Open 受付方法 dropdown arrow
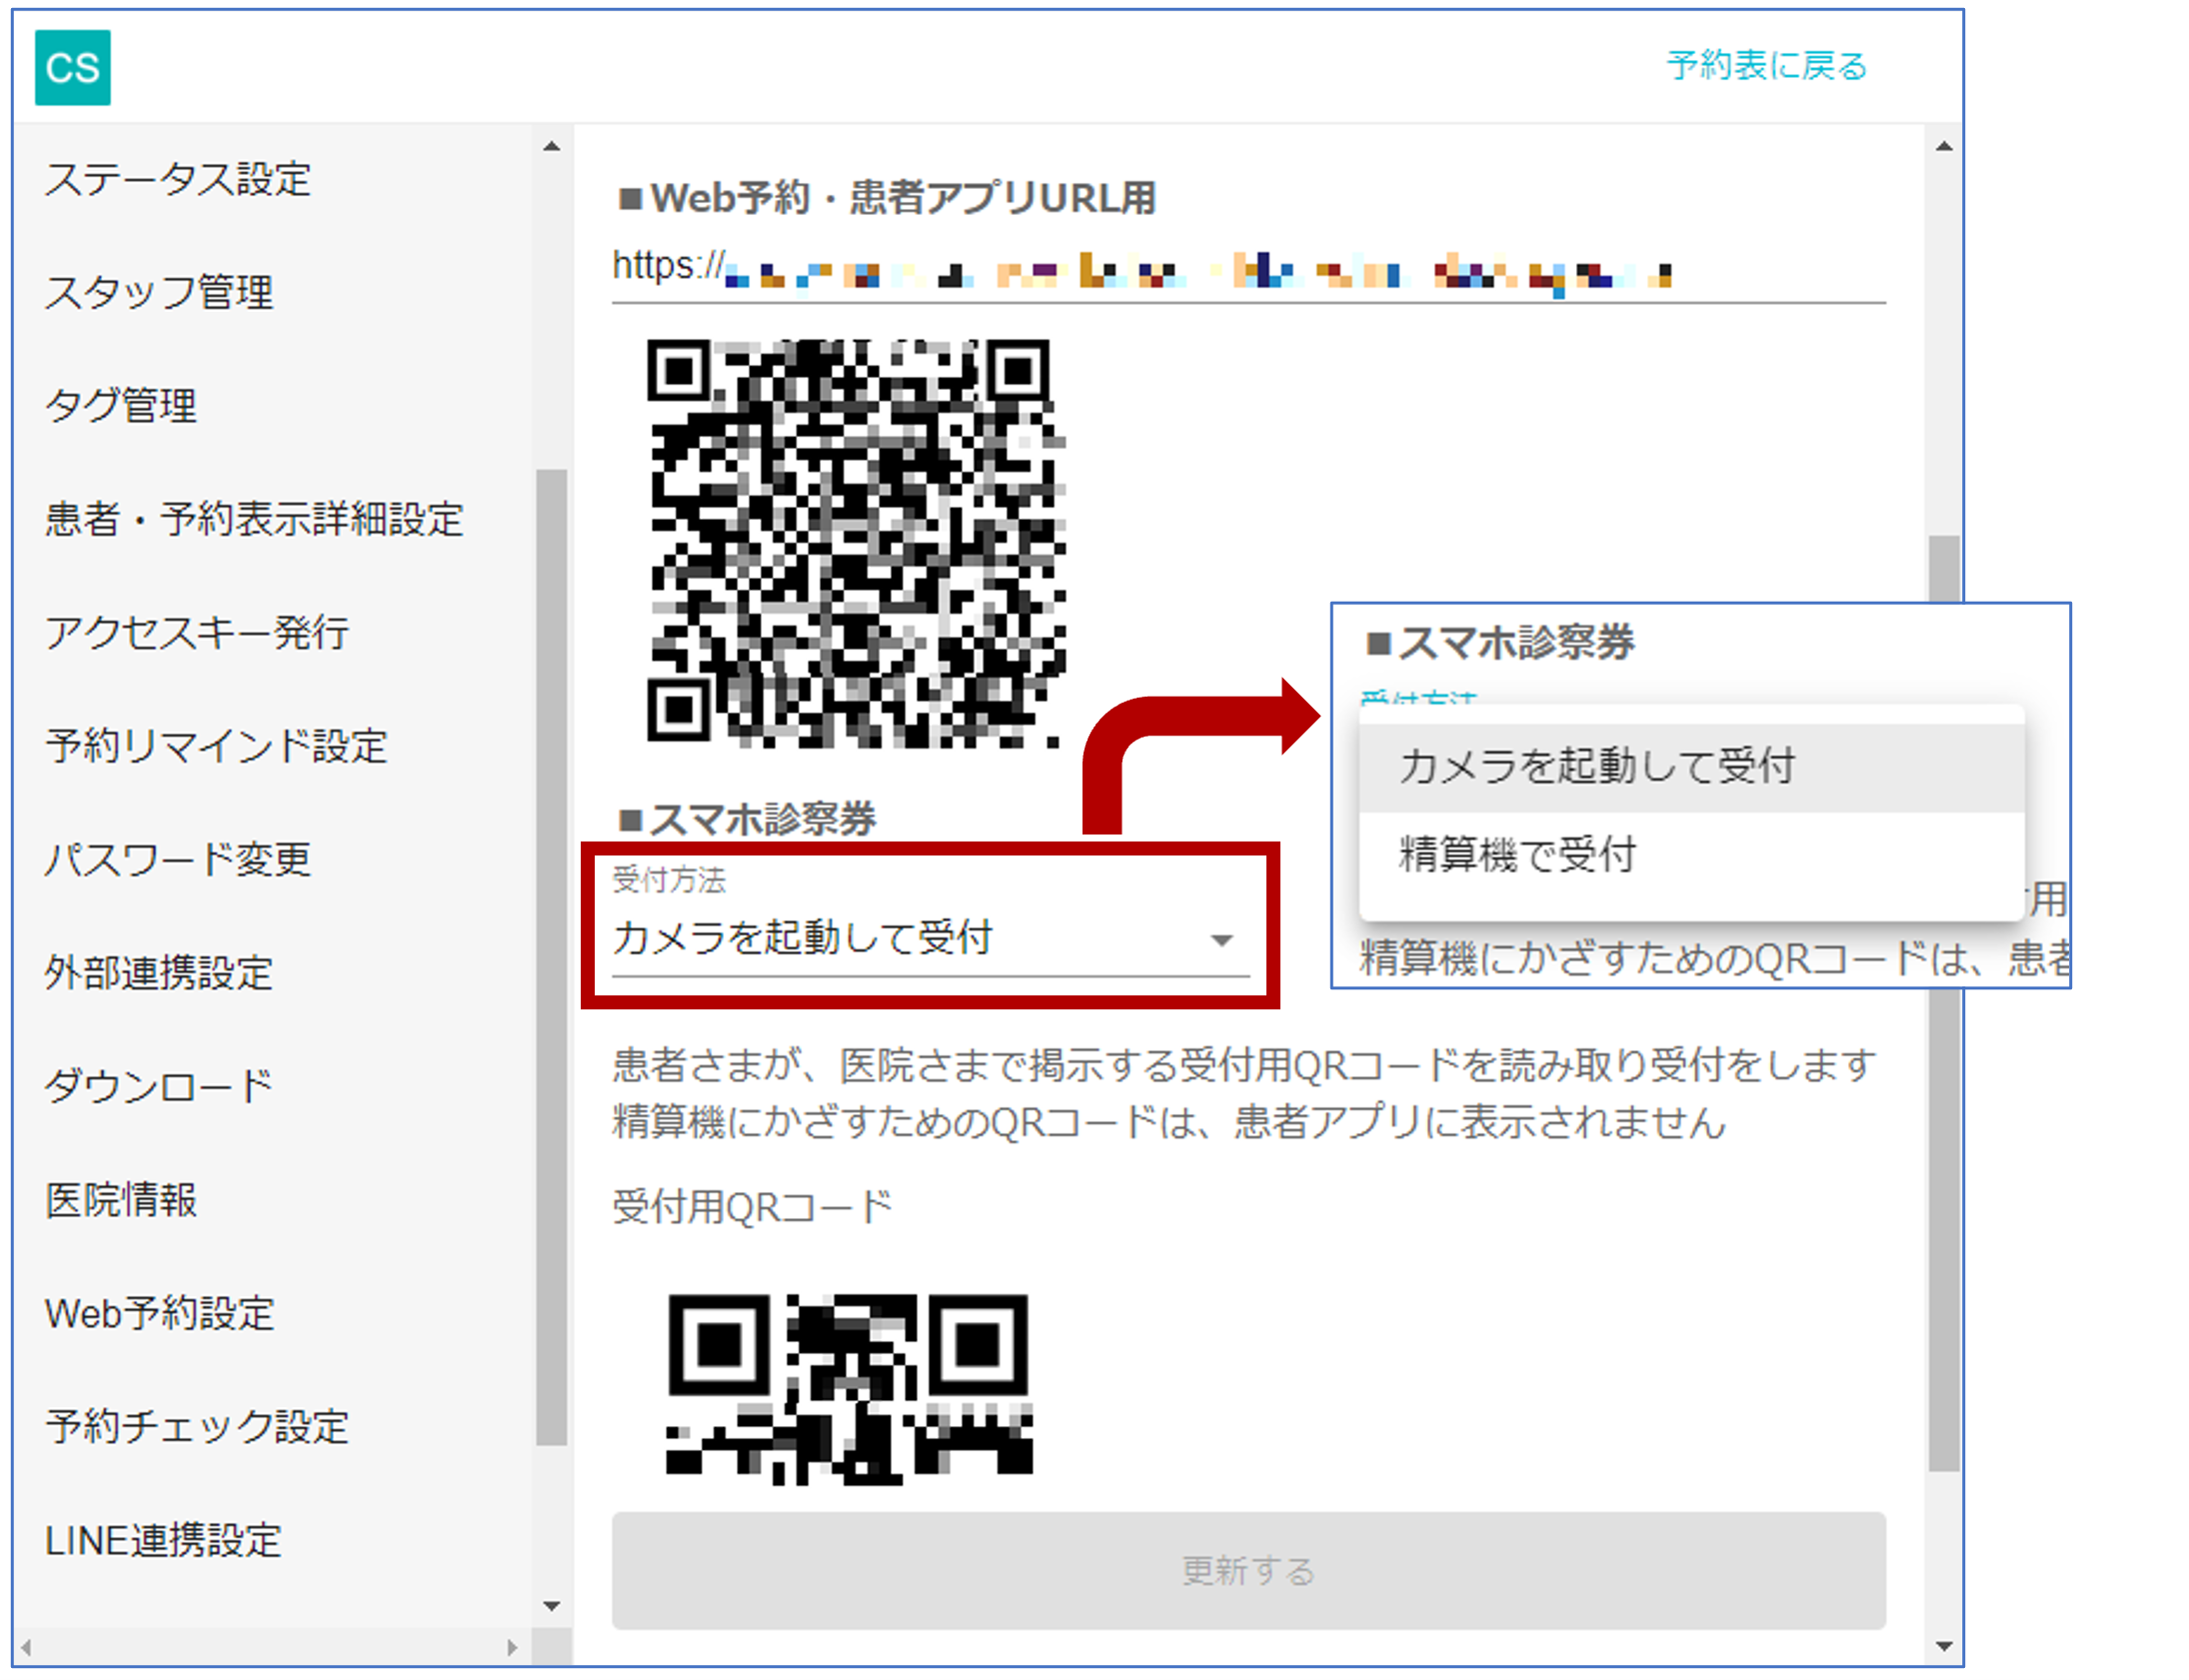The image size is (2189, 1680). pyautogui.click(x=1221, y=940)
